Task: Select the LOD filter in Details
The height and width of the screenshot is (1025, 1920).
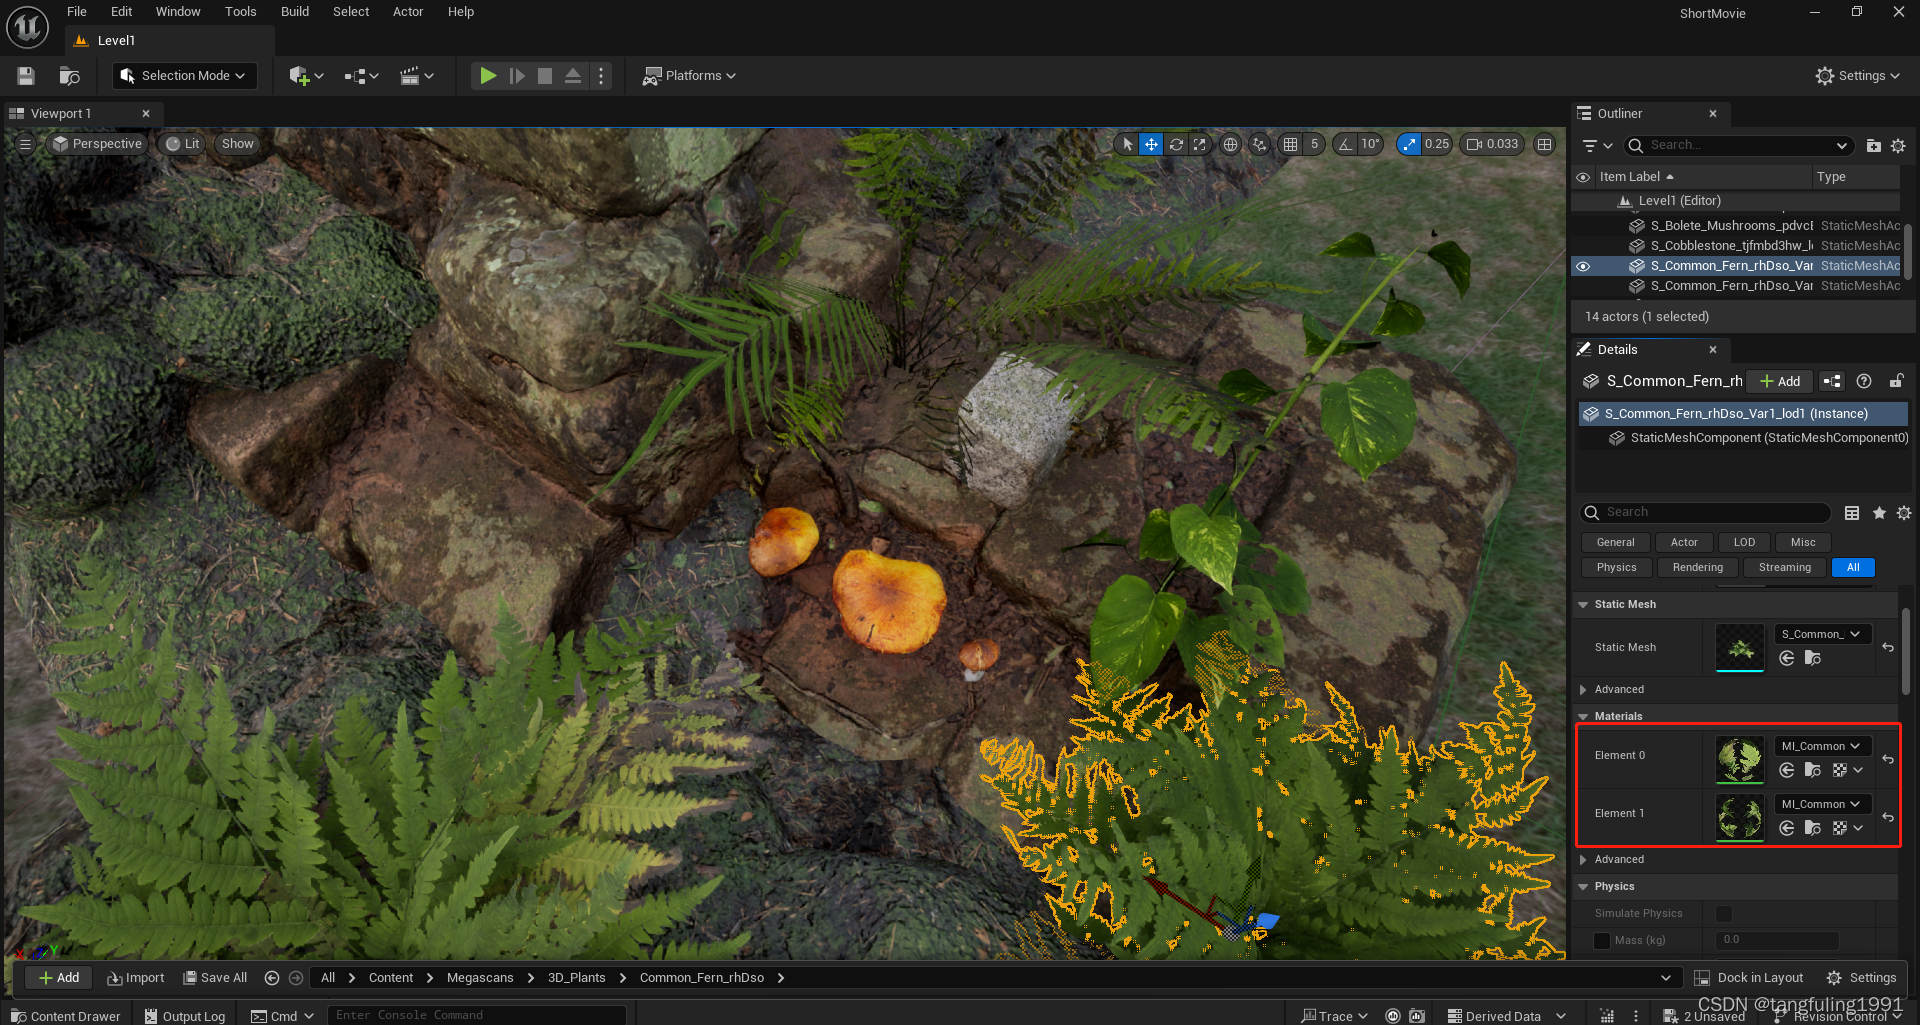Action: [x=1744, y=542]
